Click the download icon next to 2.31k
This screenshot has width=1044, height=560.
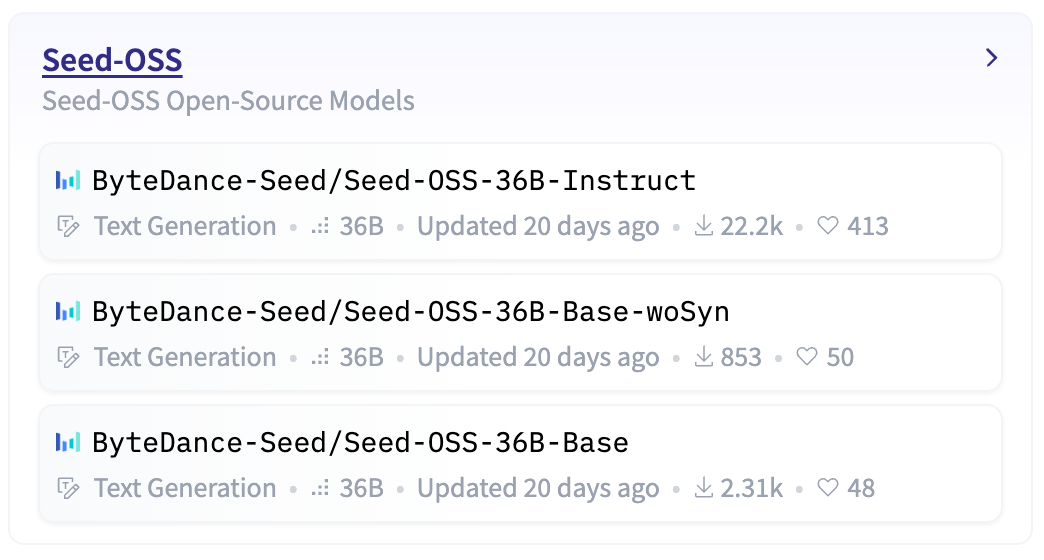[704, 489]
